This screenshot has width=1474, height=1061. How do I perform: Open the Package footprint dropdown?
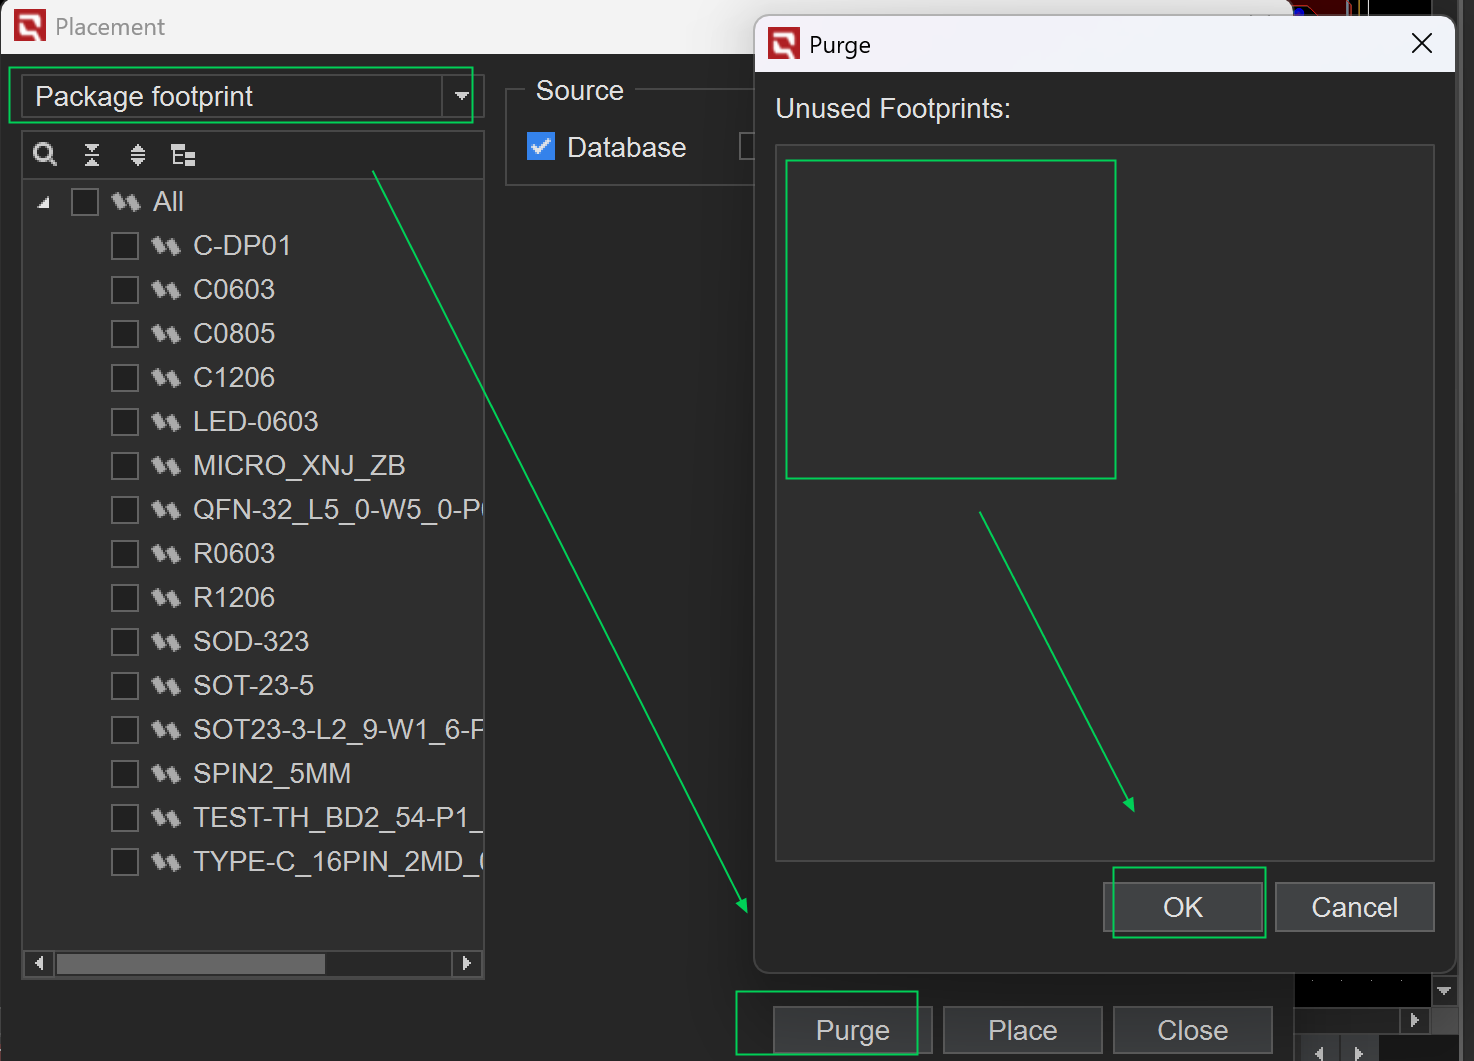click(461, 96)
